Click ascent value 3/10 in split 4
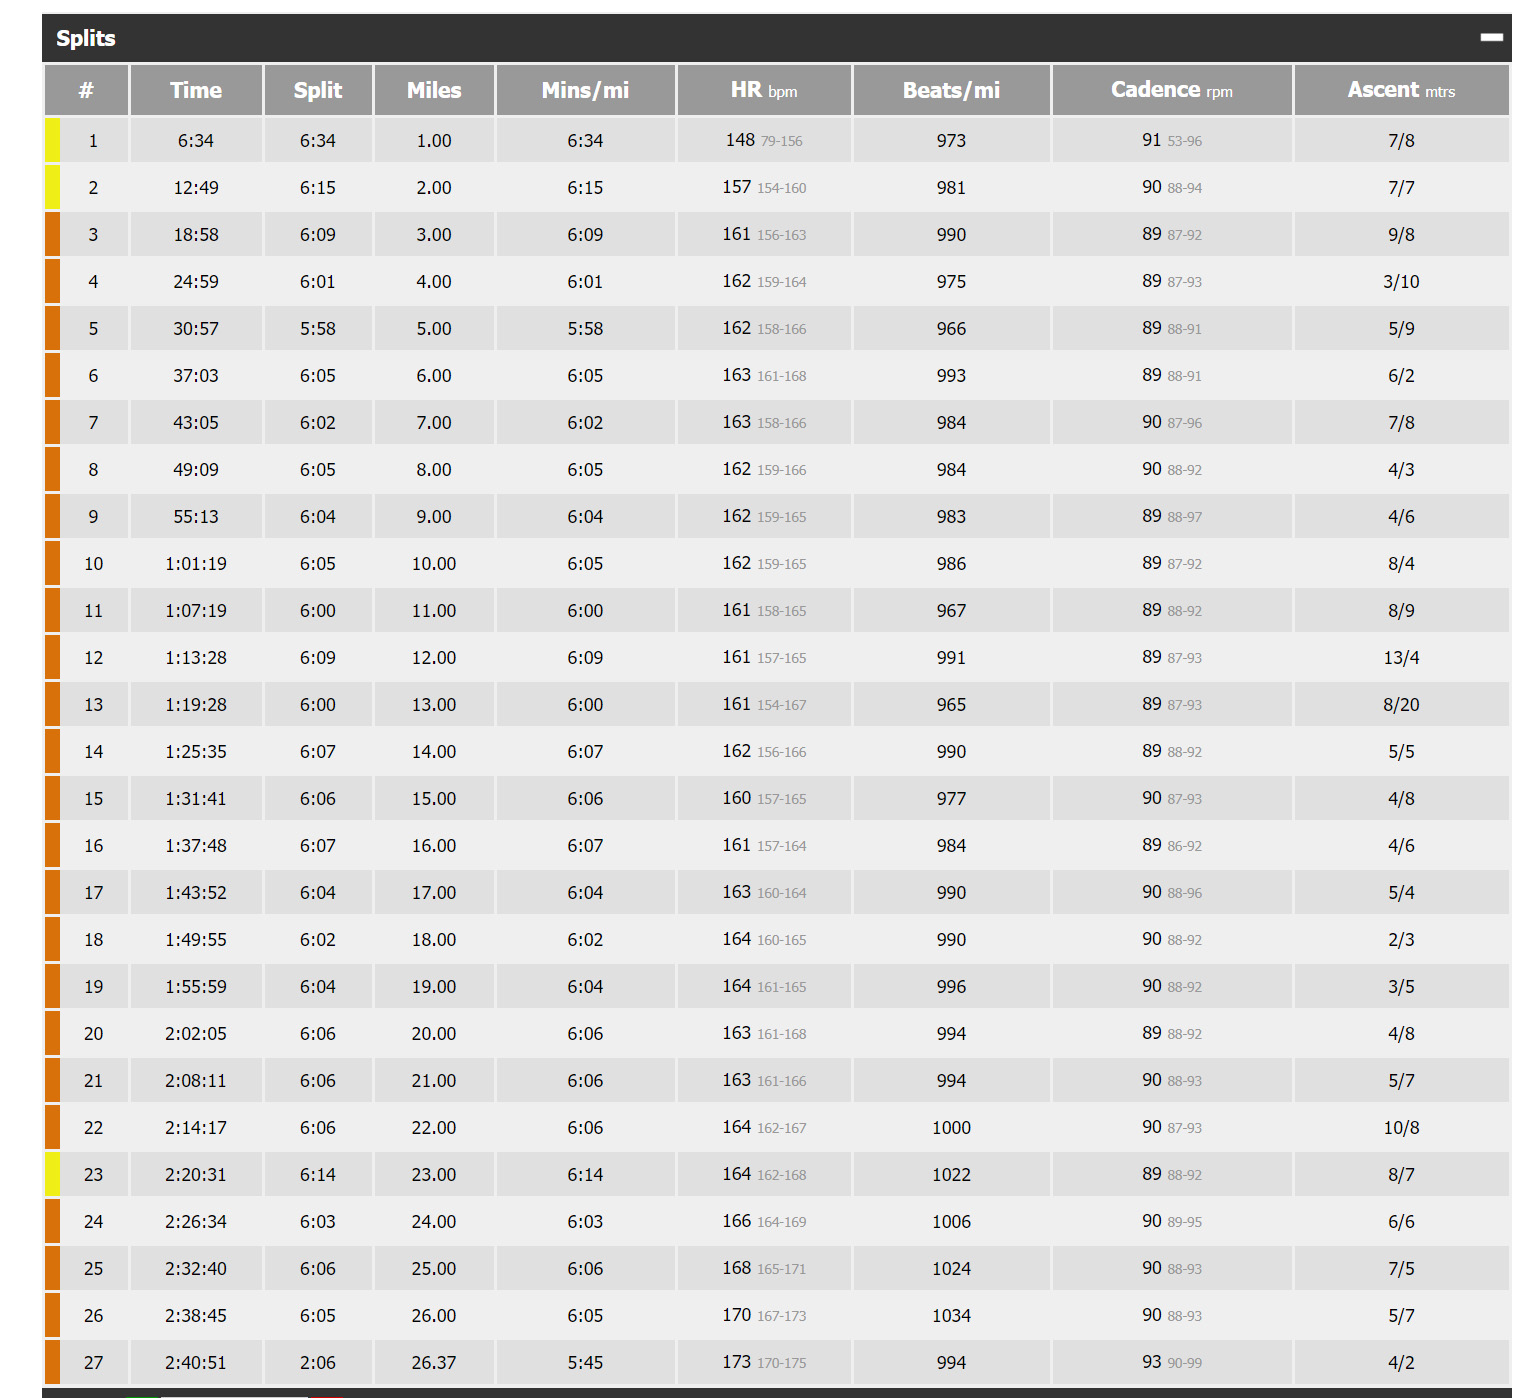Image resolution: width=1530 pixels, height=1398 pixels. point(1401,282)
